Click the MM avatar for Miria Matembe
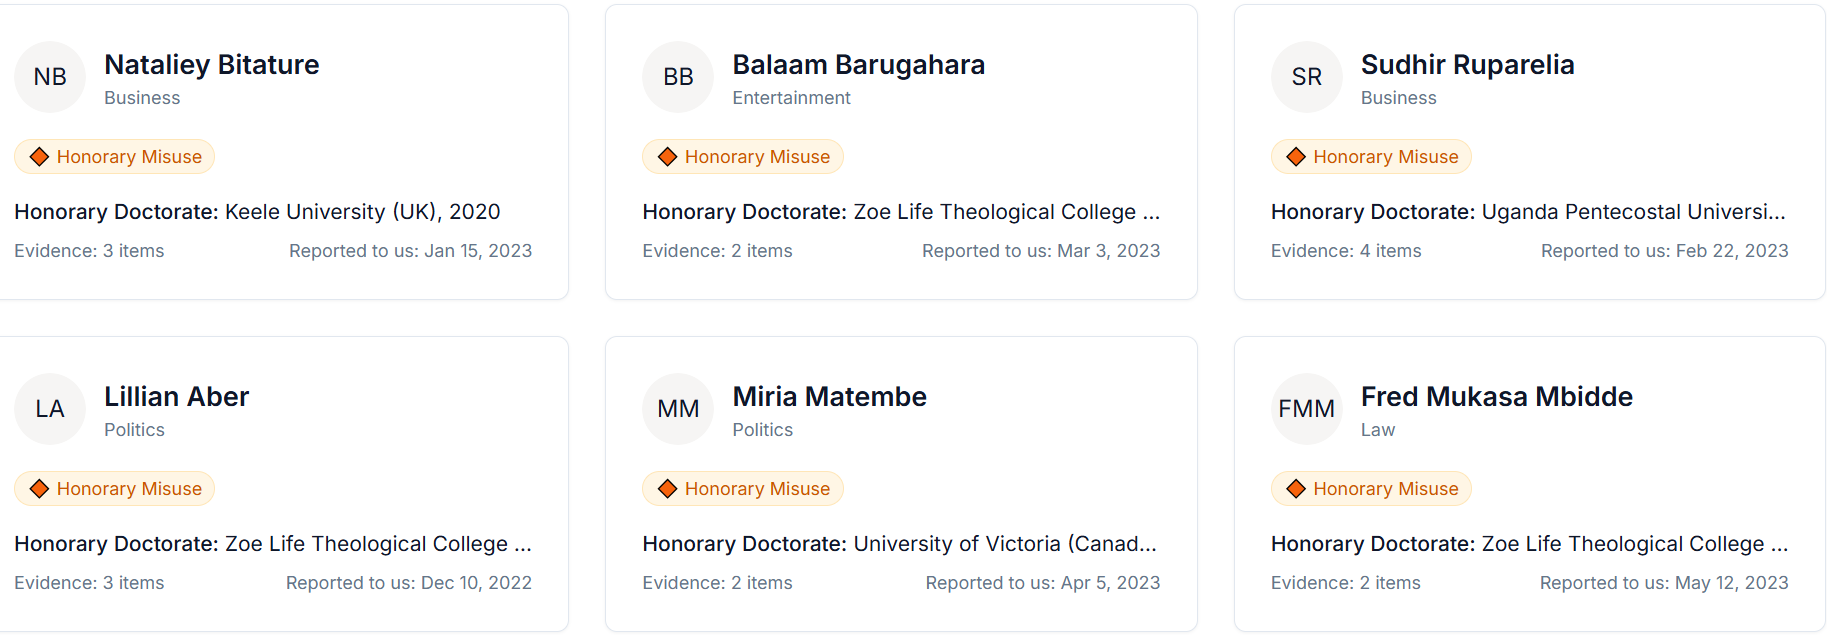Screen dimensions: 1827x635 pyautogui.click(x=678, y=409)
